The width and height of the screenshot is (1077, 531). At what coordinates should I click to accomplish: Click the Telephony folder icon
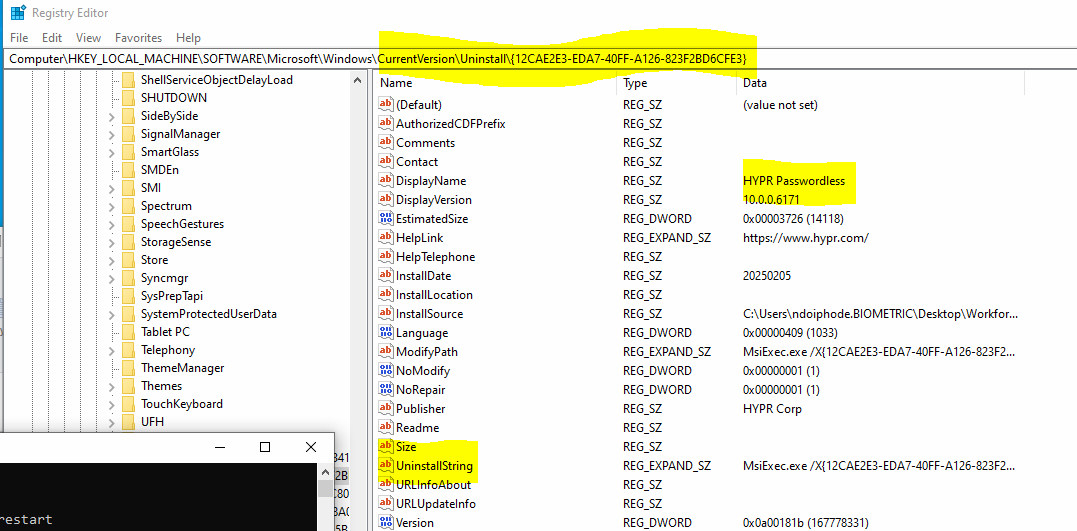tap(128, 350)
